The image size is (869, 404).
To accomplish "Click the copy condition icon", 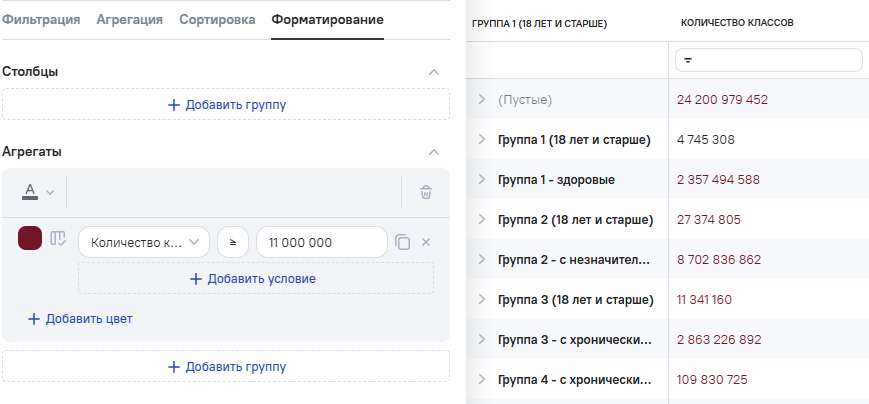I will tap(402, 242).
